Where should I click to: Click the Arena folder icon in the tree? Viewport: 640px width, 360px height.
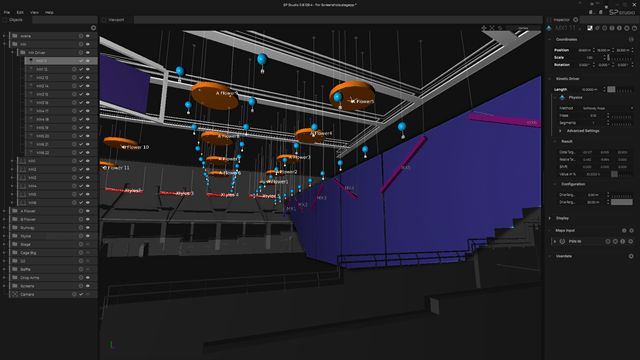[x=15, y=36]
